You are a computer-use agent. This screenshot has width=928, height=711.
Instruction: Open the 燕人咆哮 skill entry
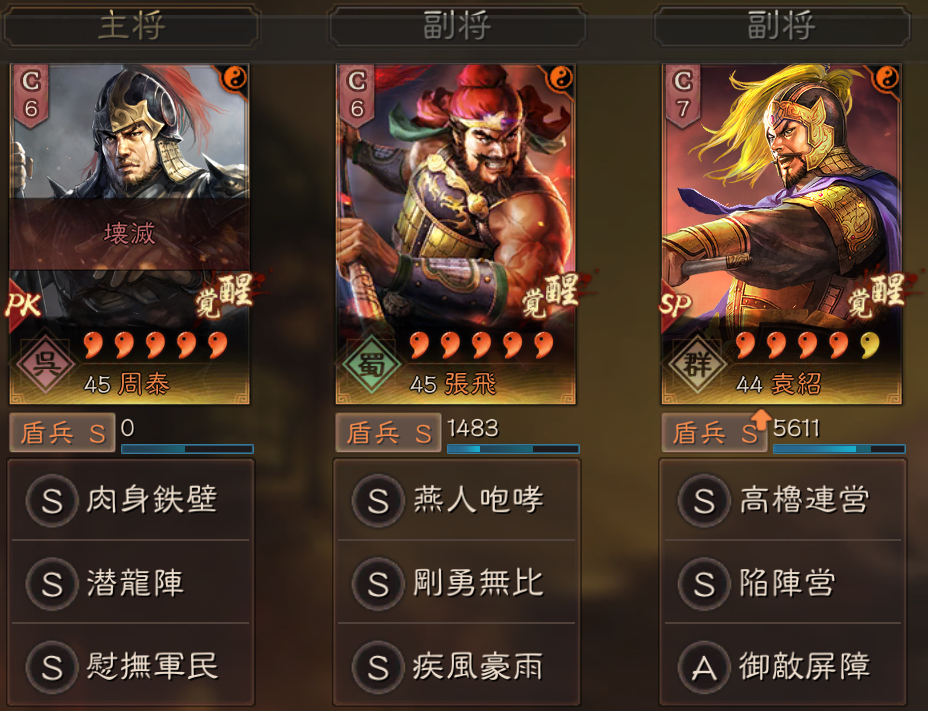456,500
